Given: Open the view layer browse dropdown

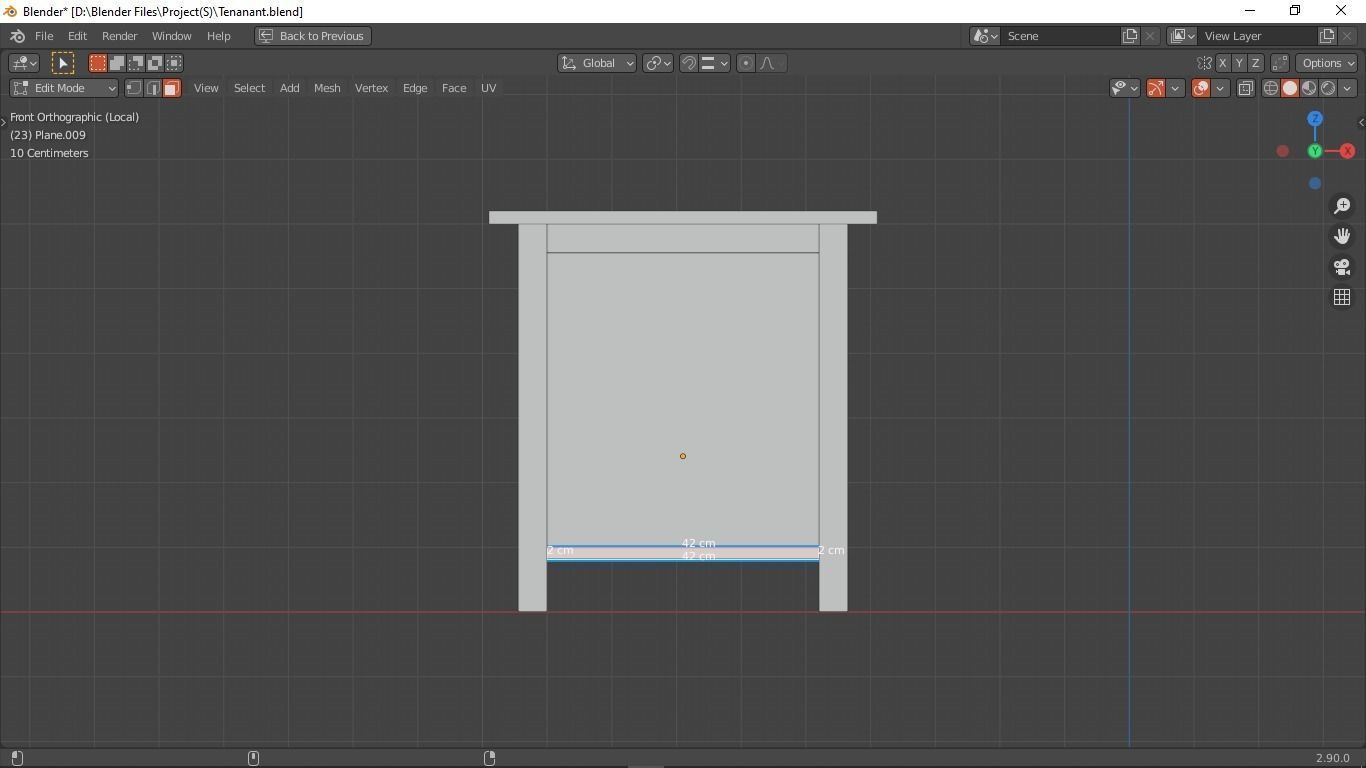Looking at the screenshot, I should point(1182,36).
